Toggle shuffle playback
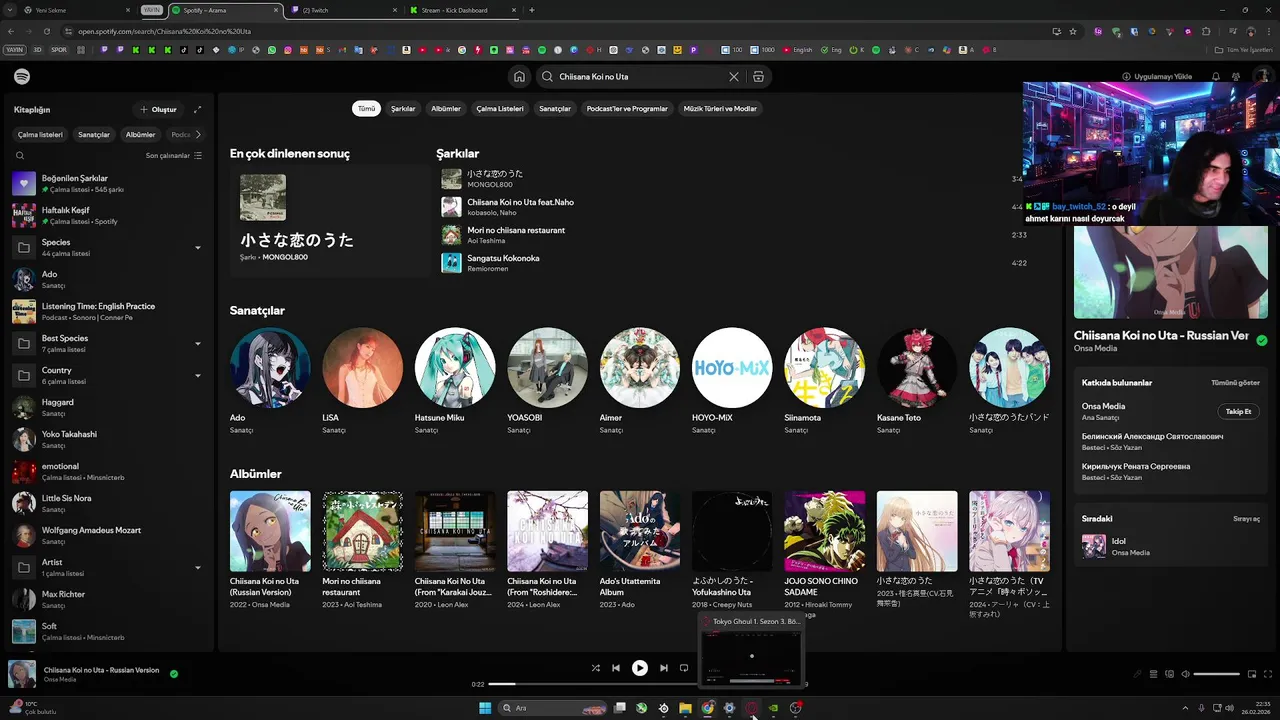 coord(595,668)
